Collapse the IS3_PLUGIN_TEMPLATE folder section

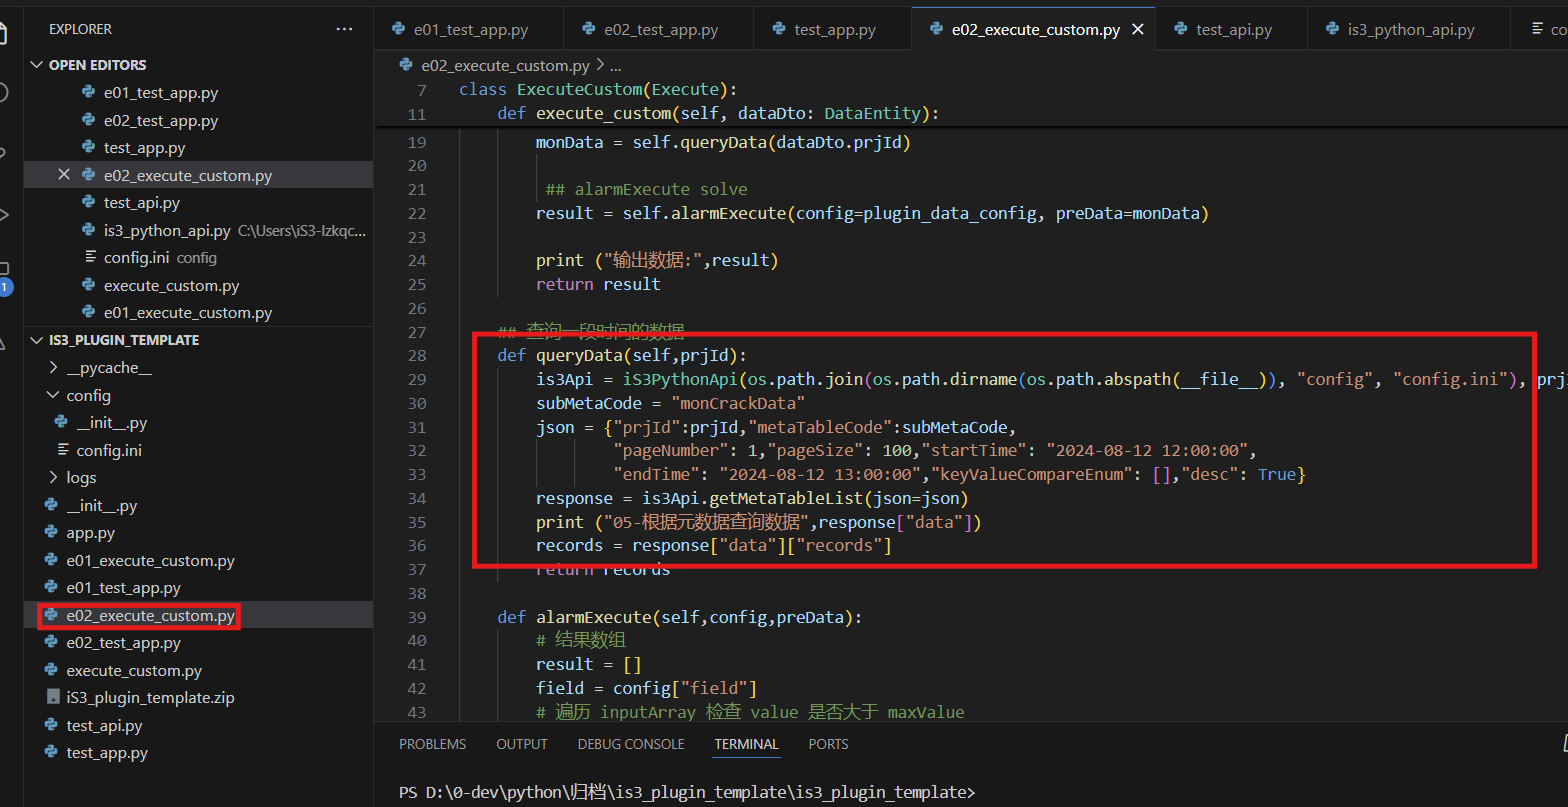(38, 340)
